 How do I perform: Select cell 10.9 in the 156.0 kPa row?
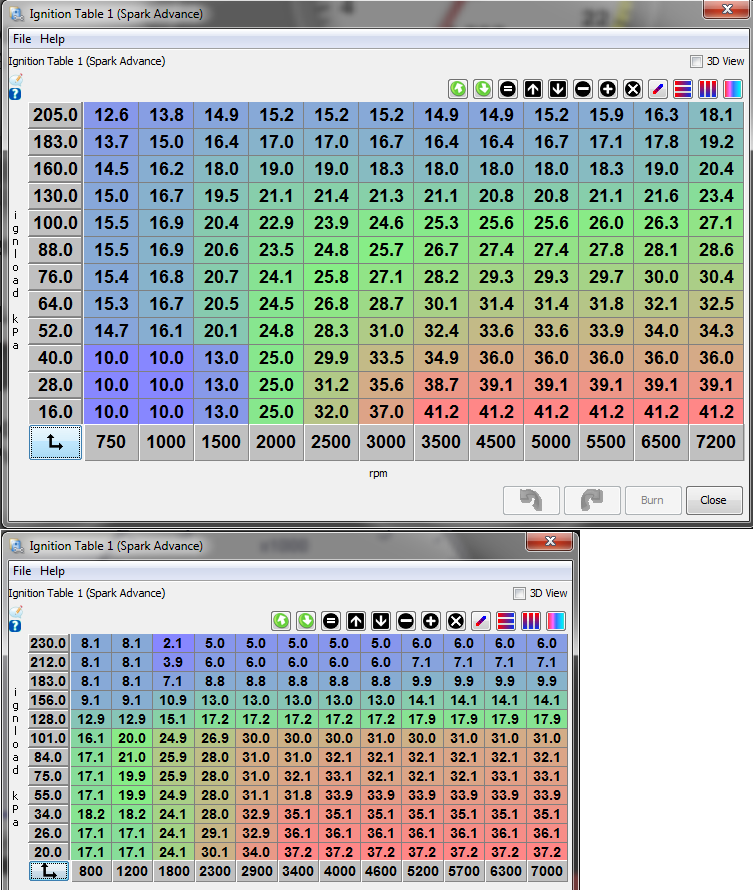(173, 700)
